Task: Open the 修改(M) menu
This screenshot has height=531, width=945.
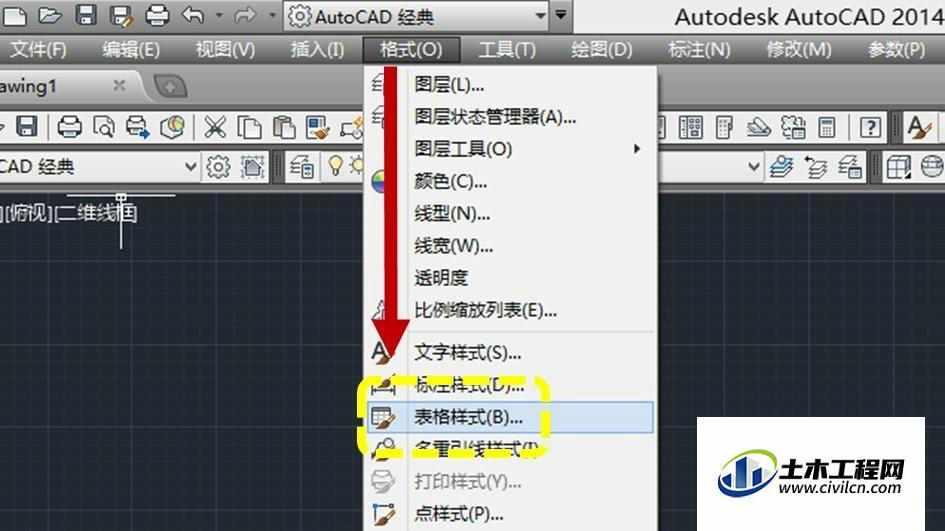Action: [x=799, y=49]
